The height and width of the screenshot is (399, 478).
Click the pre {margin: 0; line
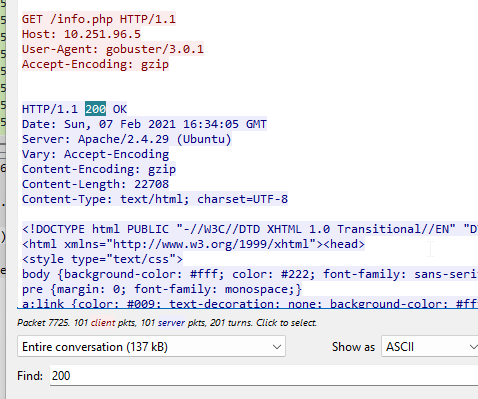click(x=162, y=289)
